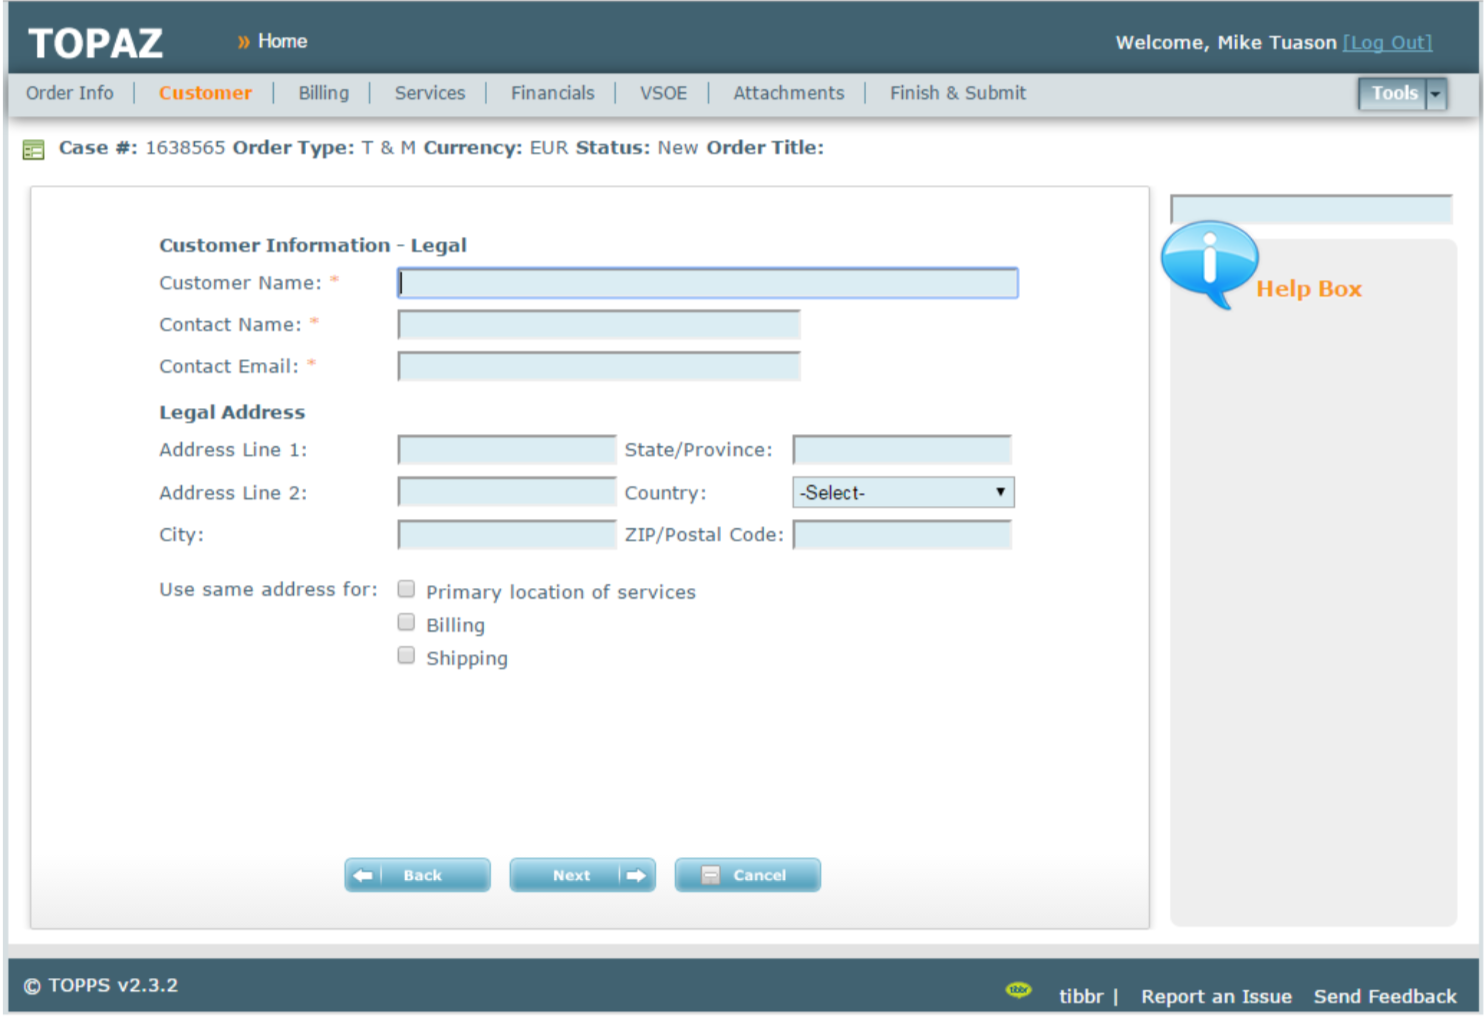Switch to the Financials tab
Viewport: 1484px width, 1016px height.
pos(552,93)
